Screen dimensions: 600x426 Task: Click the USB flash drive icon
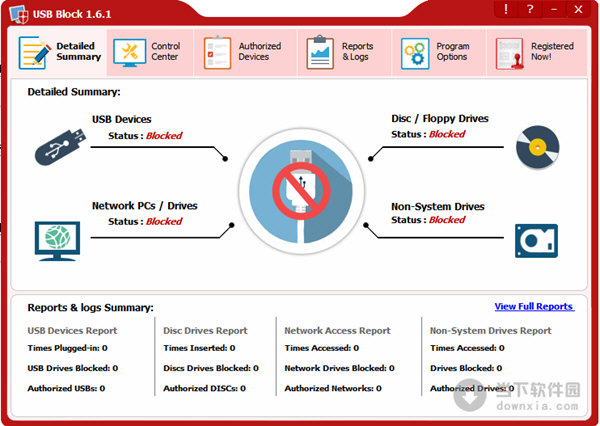[60, 147]
